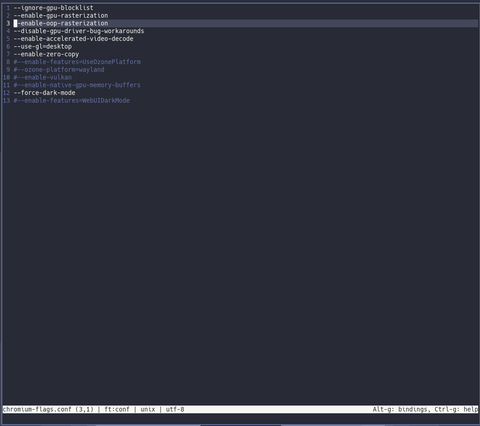
Task: Click commented '#--enable-vulkan' line
Action: pos(43,77)
